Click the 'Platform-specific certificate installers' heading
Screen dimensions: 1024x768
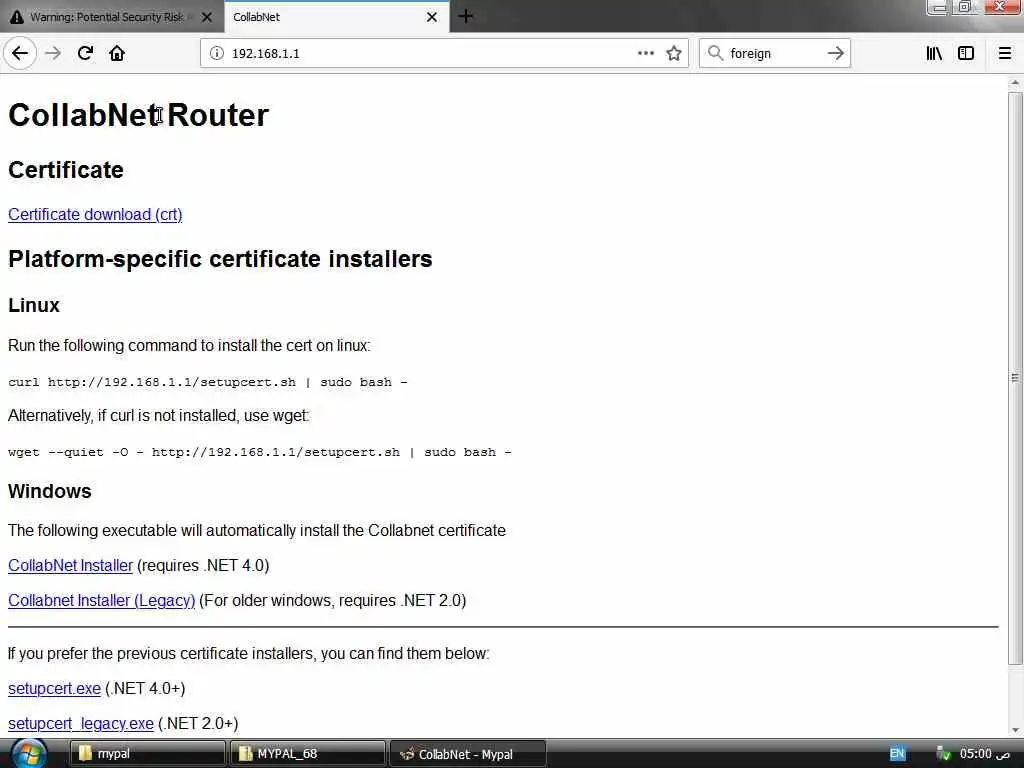(x=220, y=259)
